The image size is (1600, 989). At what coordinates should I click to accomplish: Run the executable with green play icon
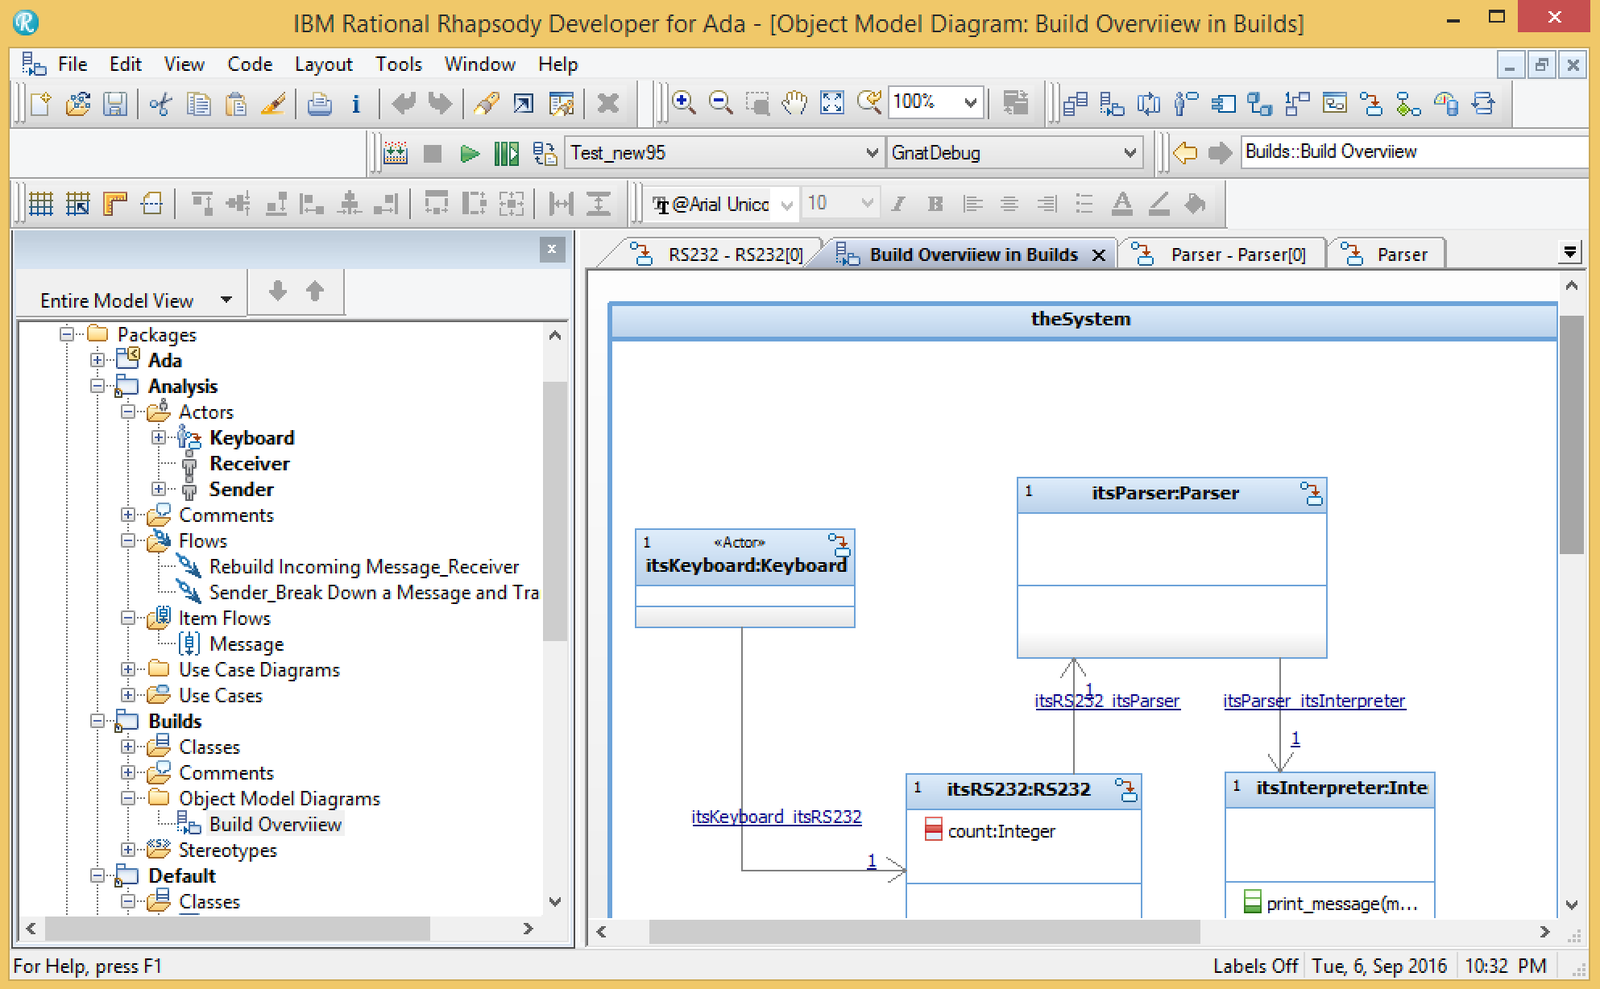(x=469, y=153)
